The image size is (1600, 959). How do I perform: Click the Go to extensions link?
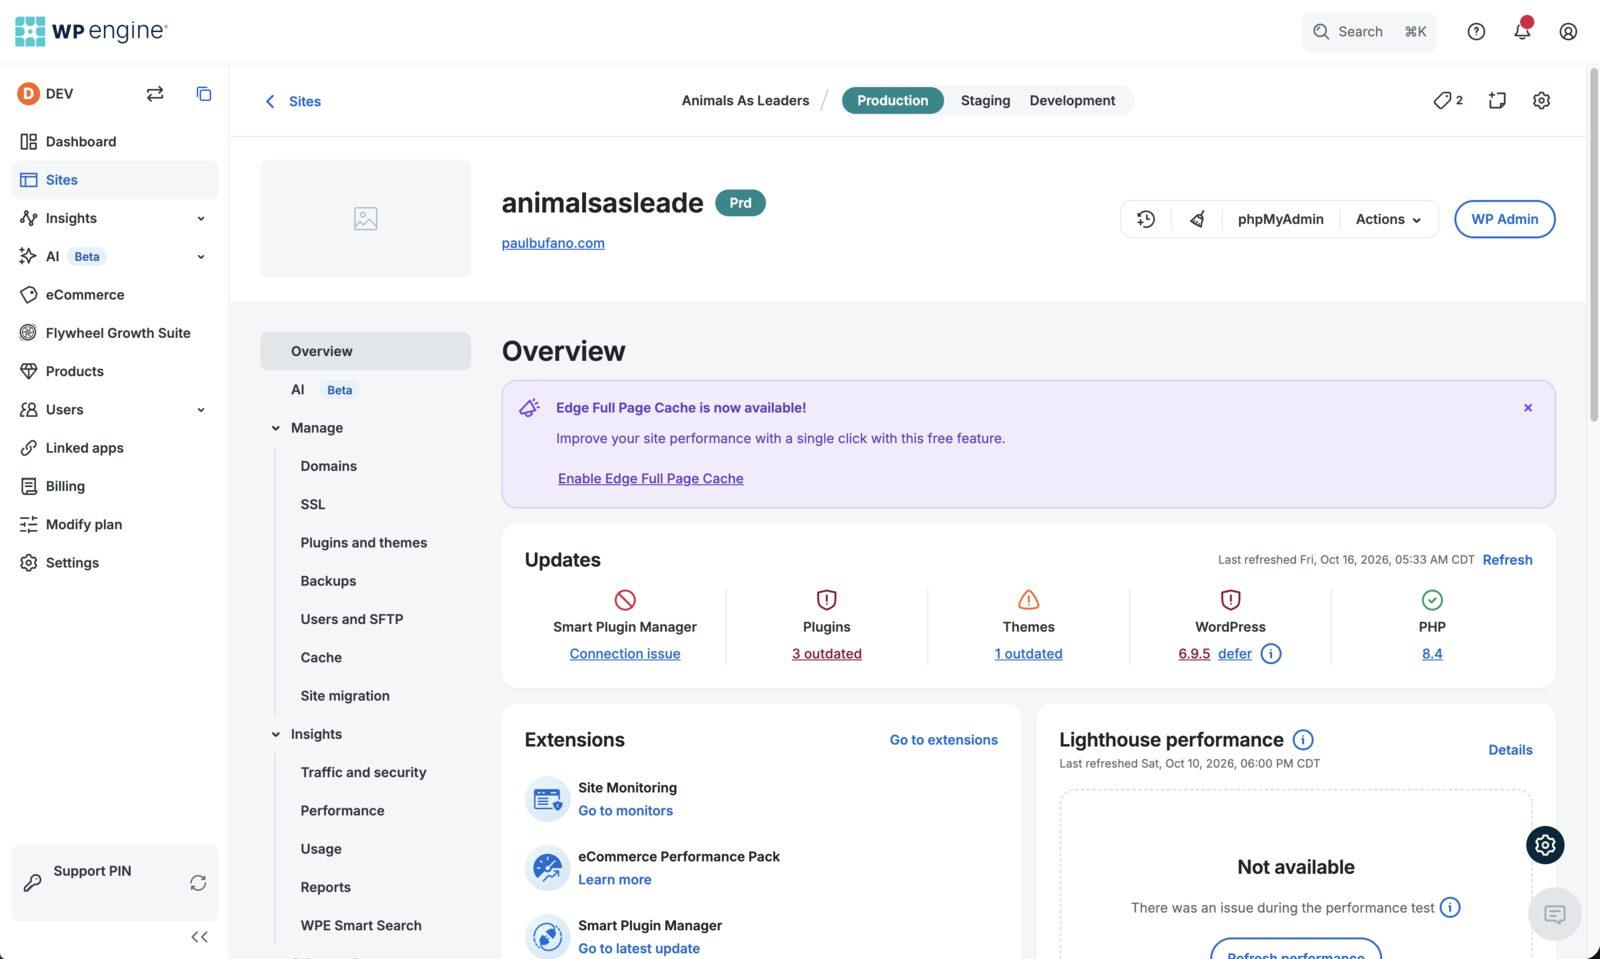(944, 740)
